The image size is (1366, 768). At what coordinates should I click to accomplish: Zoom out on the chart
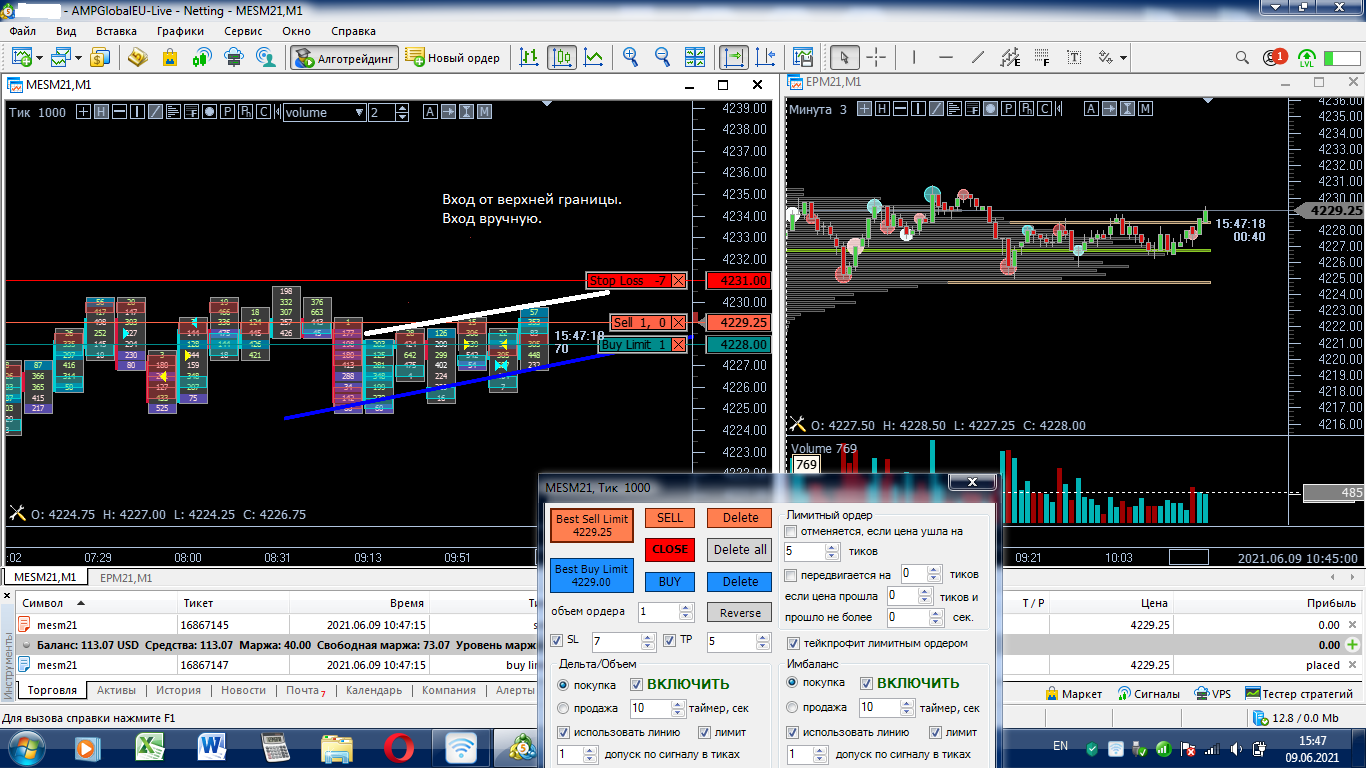click(x=662, y=57)
